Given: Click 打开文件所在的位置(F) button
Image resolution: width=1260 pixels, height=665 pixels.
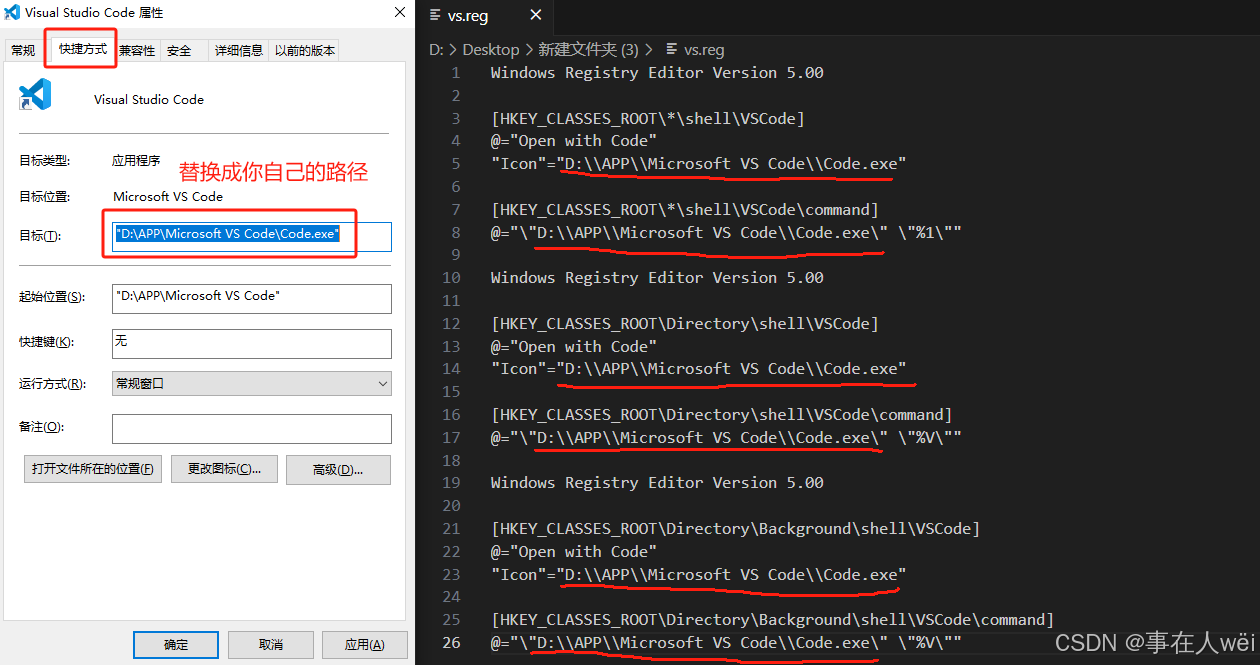Looking at the screenshot, I should 93,470.
